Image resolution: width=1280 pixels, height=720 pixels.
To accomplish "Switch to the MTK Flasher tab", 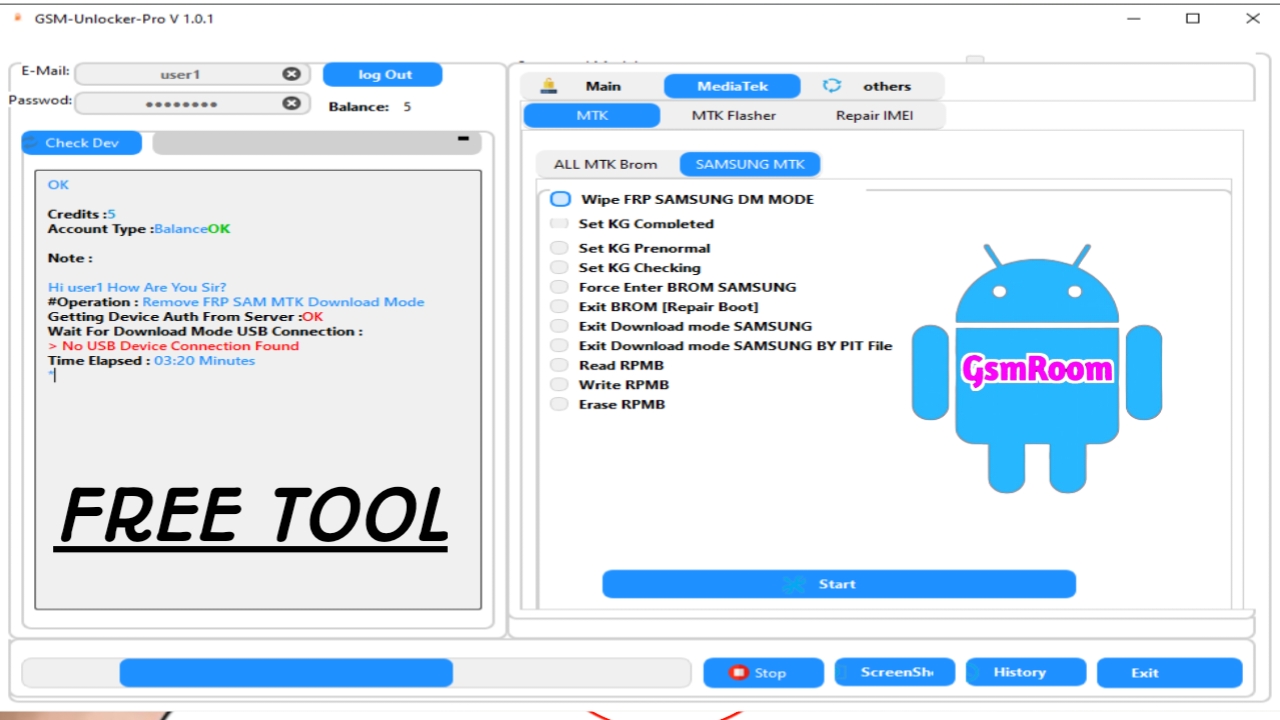I will [x=733, y=115].
